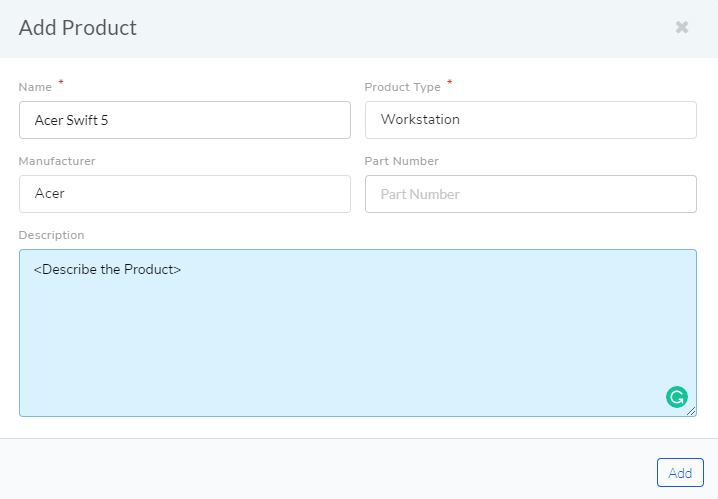Image resolution: width=718 pixels, height=499 pixels.
Task: Click the Add button
Action: point(680,472)
